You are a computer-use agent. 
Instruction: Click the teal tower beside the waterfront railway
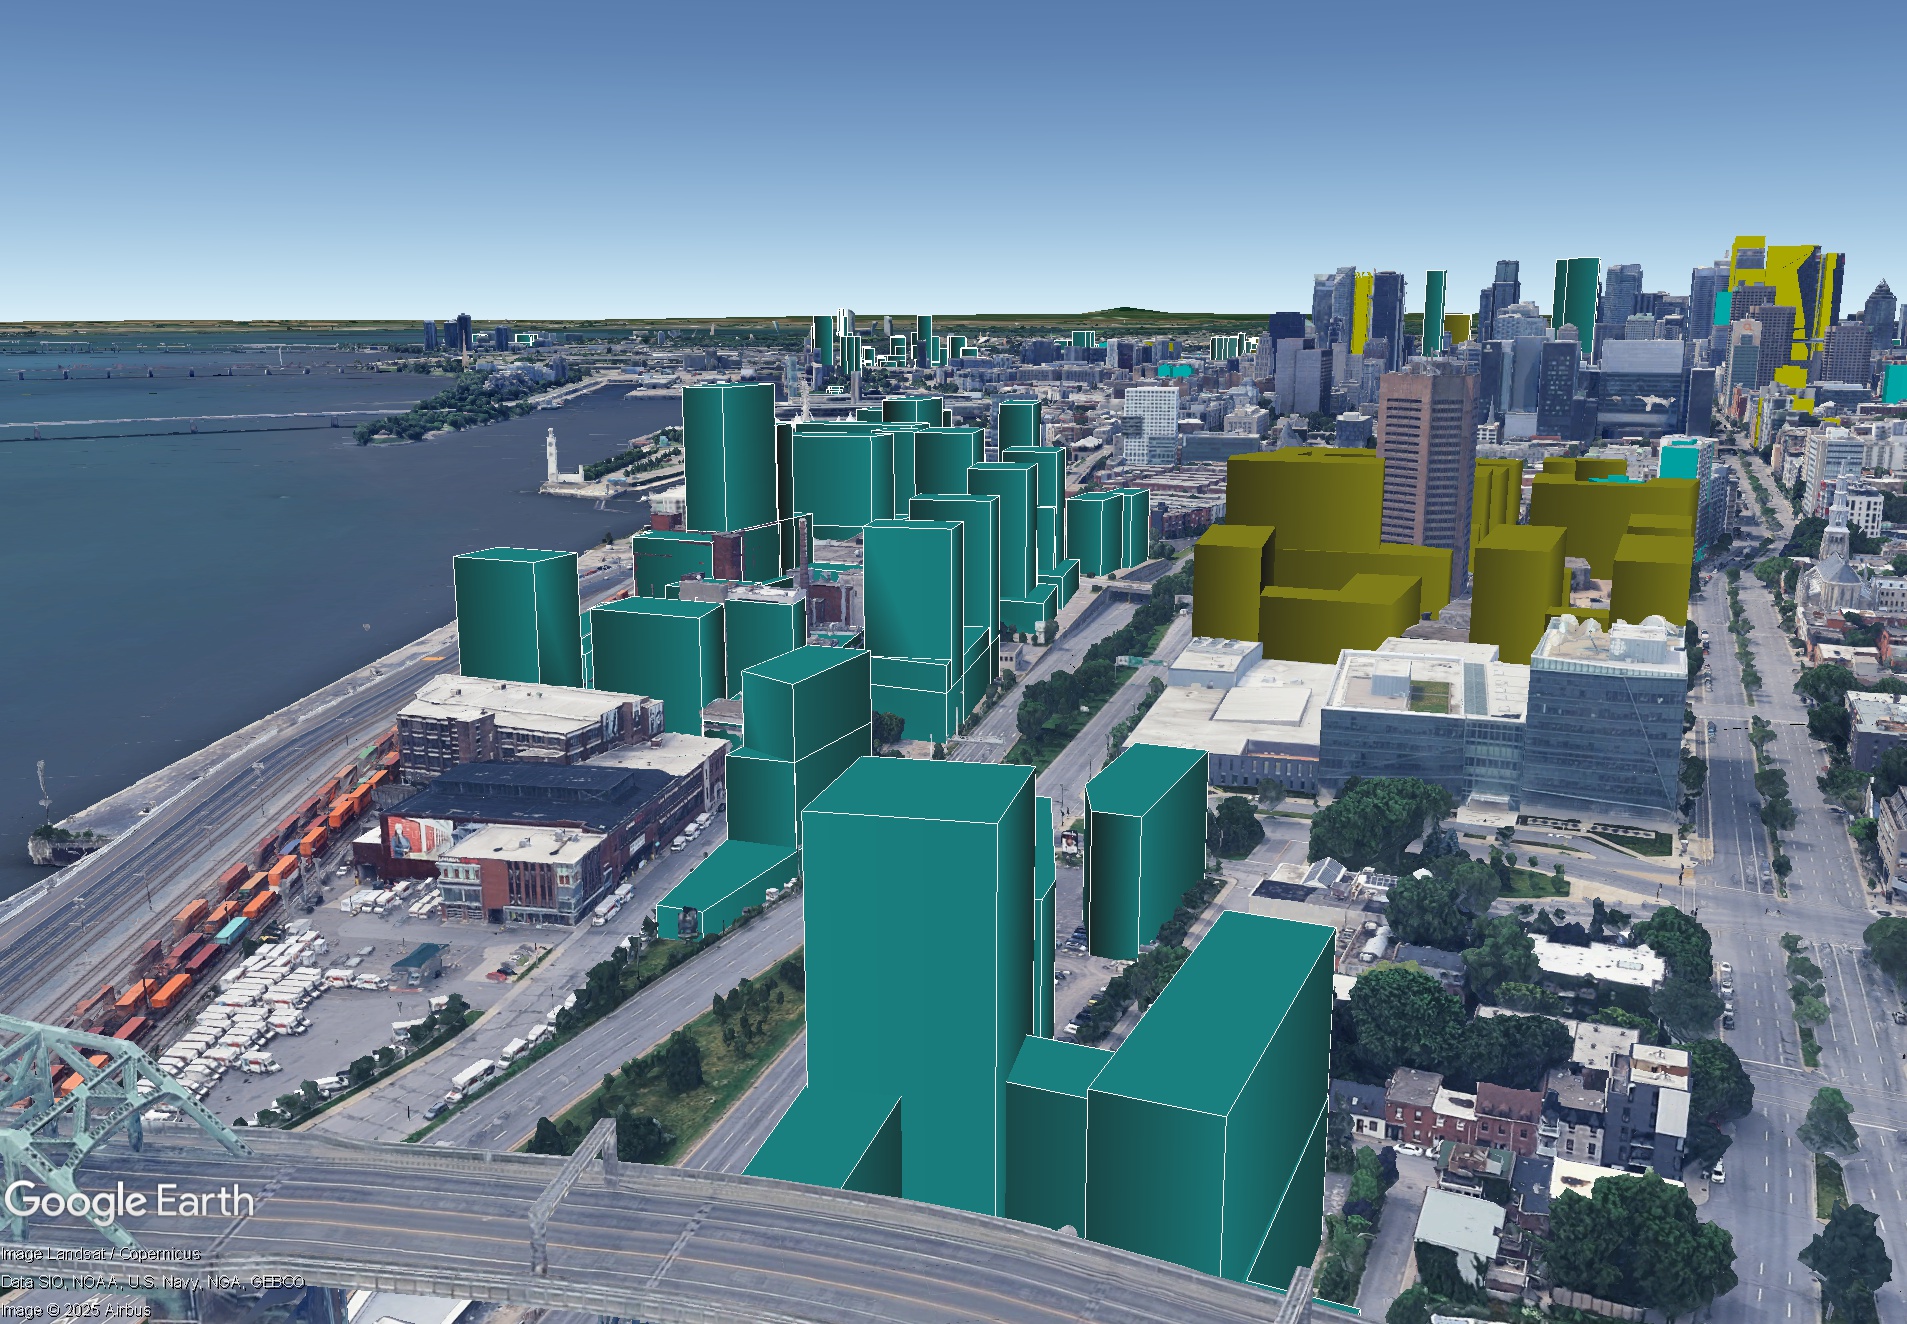pyautogui.click(x=516, y=615)
